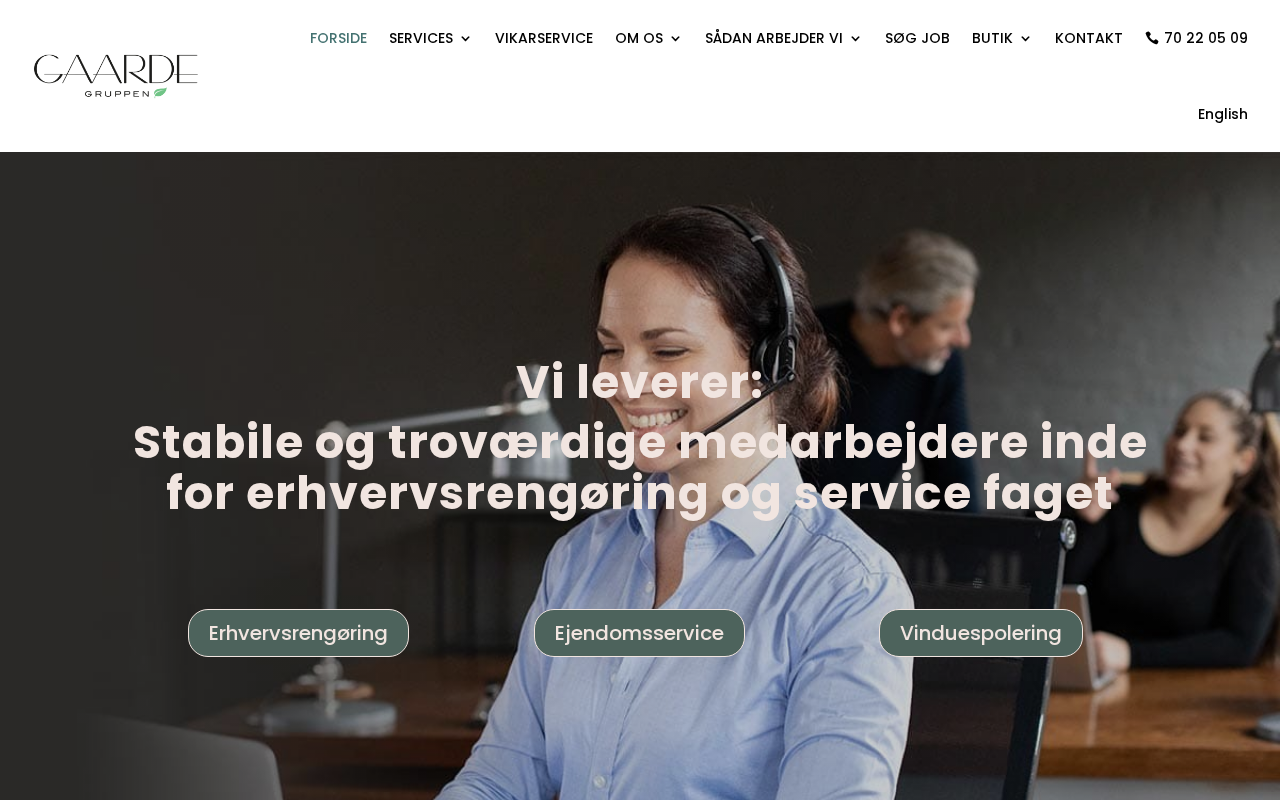Open the Kontakt menu item

[x=1089, y=38]
